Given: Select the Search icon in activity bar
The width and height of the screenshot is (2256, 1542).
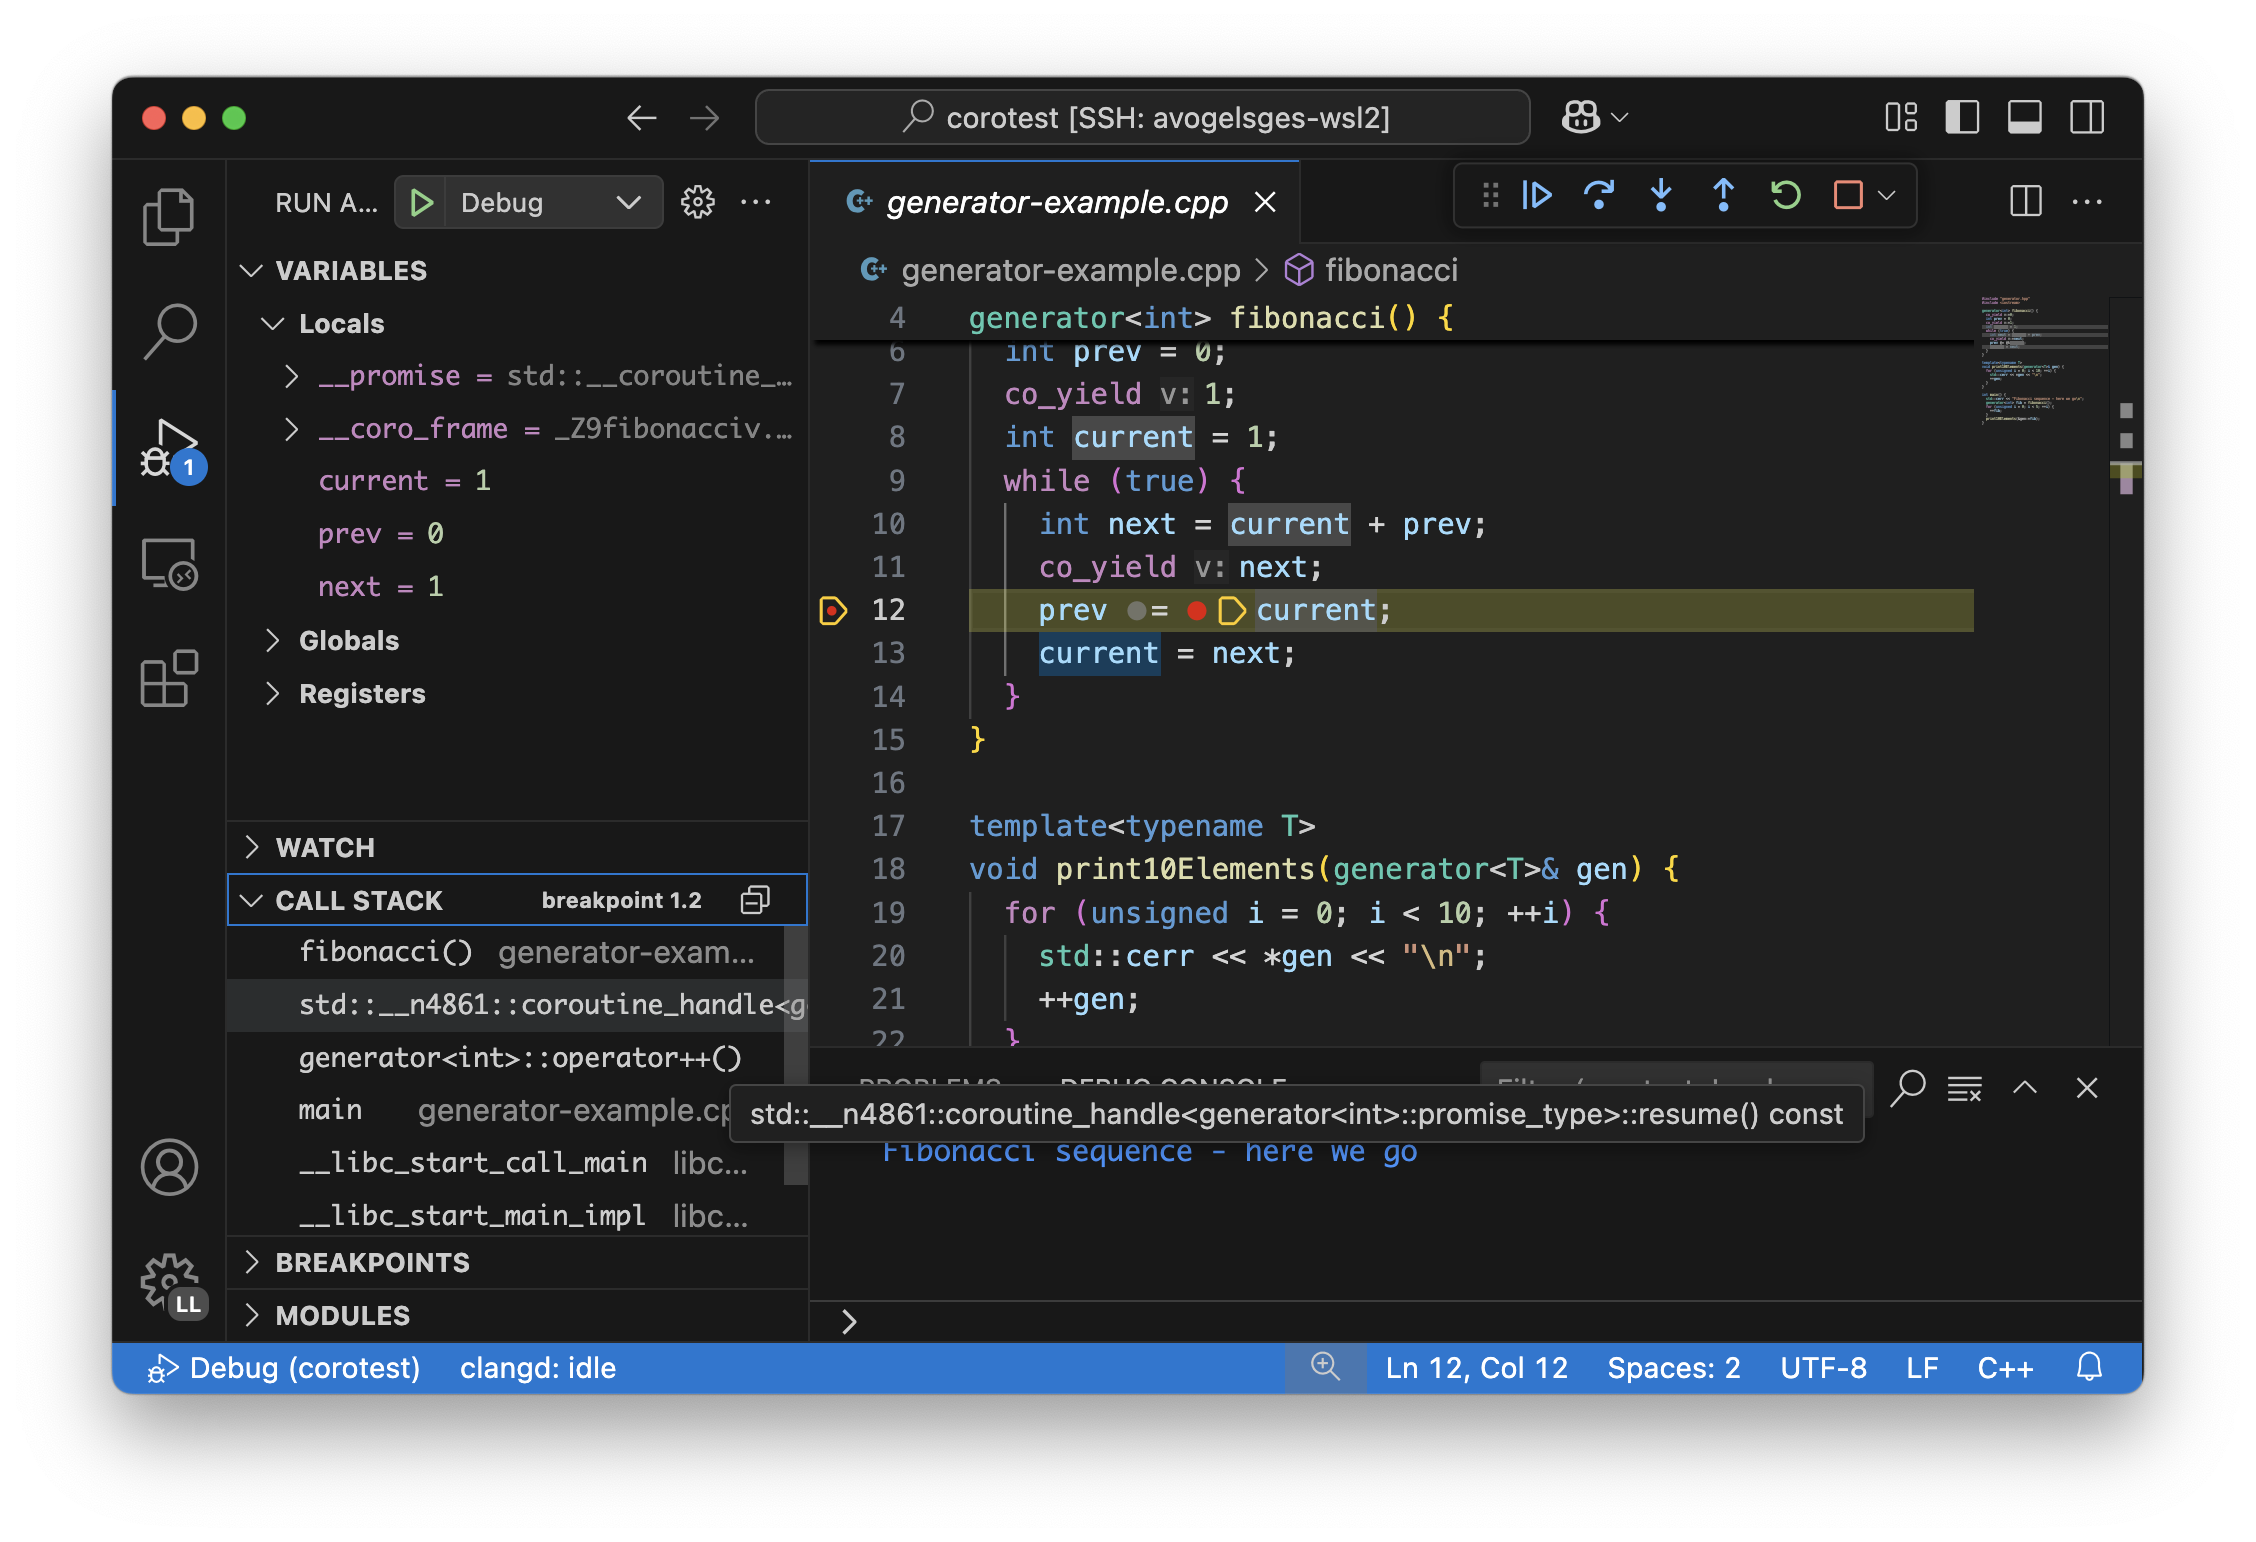Looking at the screenshot, I should point(169,331).
